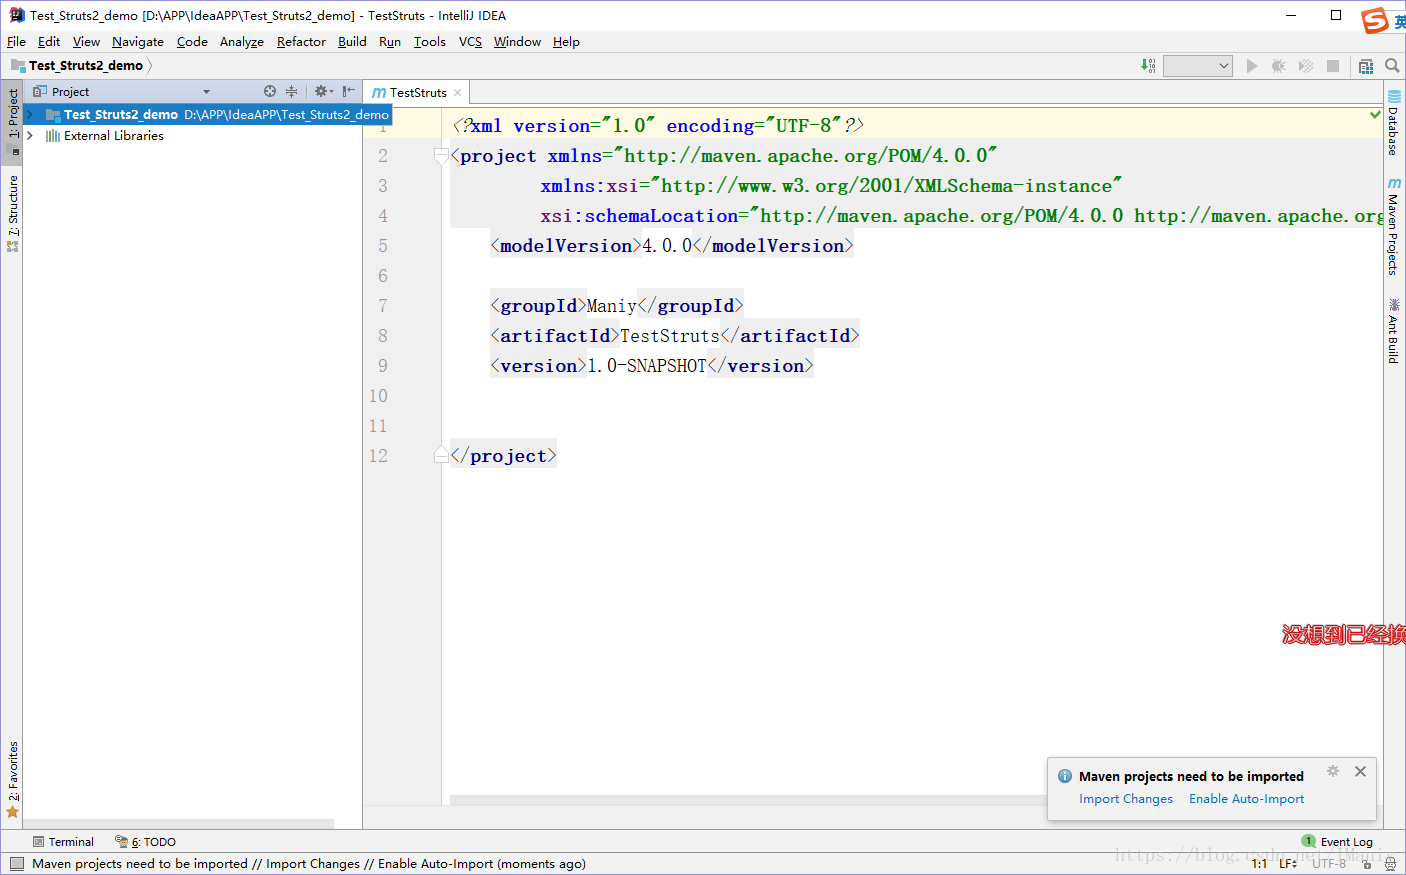Click the notification info icon
1406x875 pixels.
click(x=1065, y=776)
